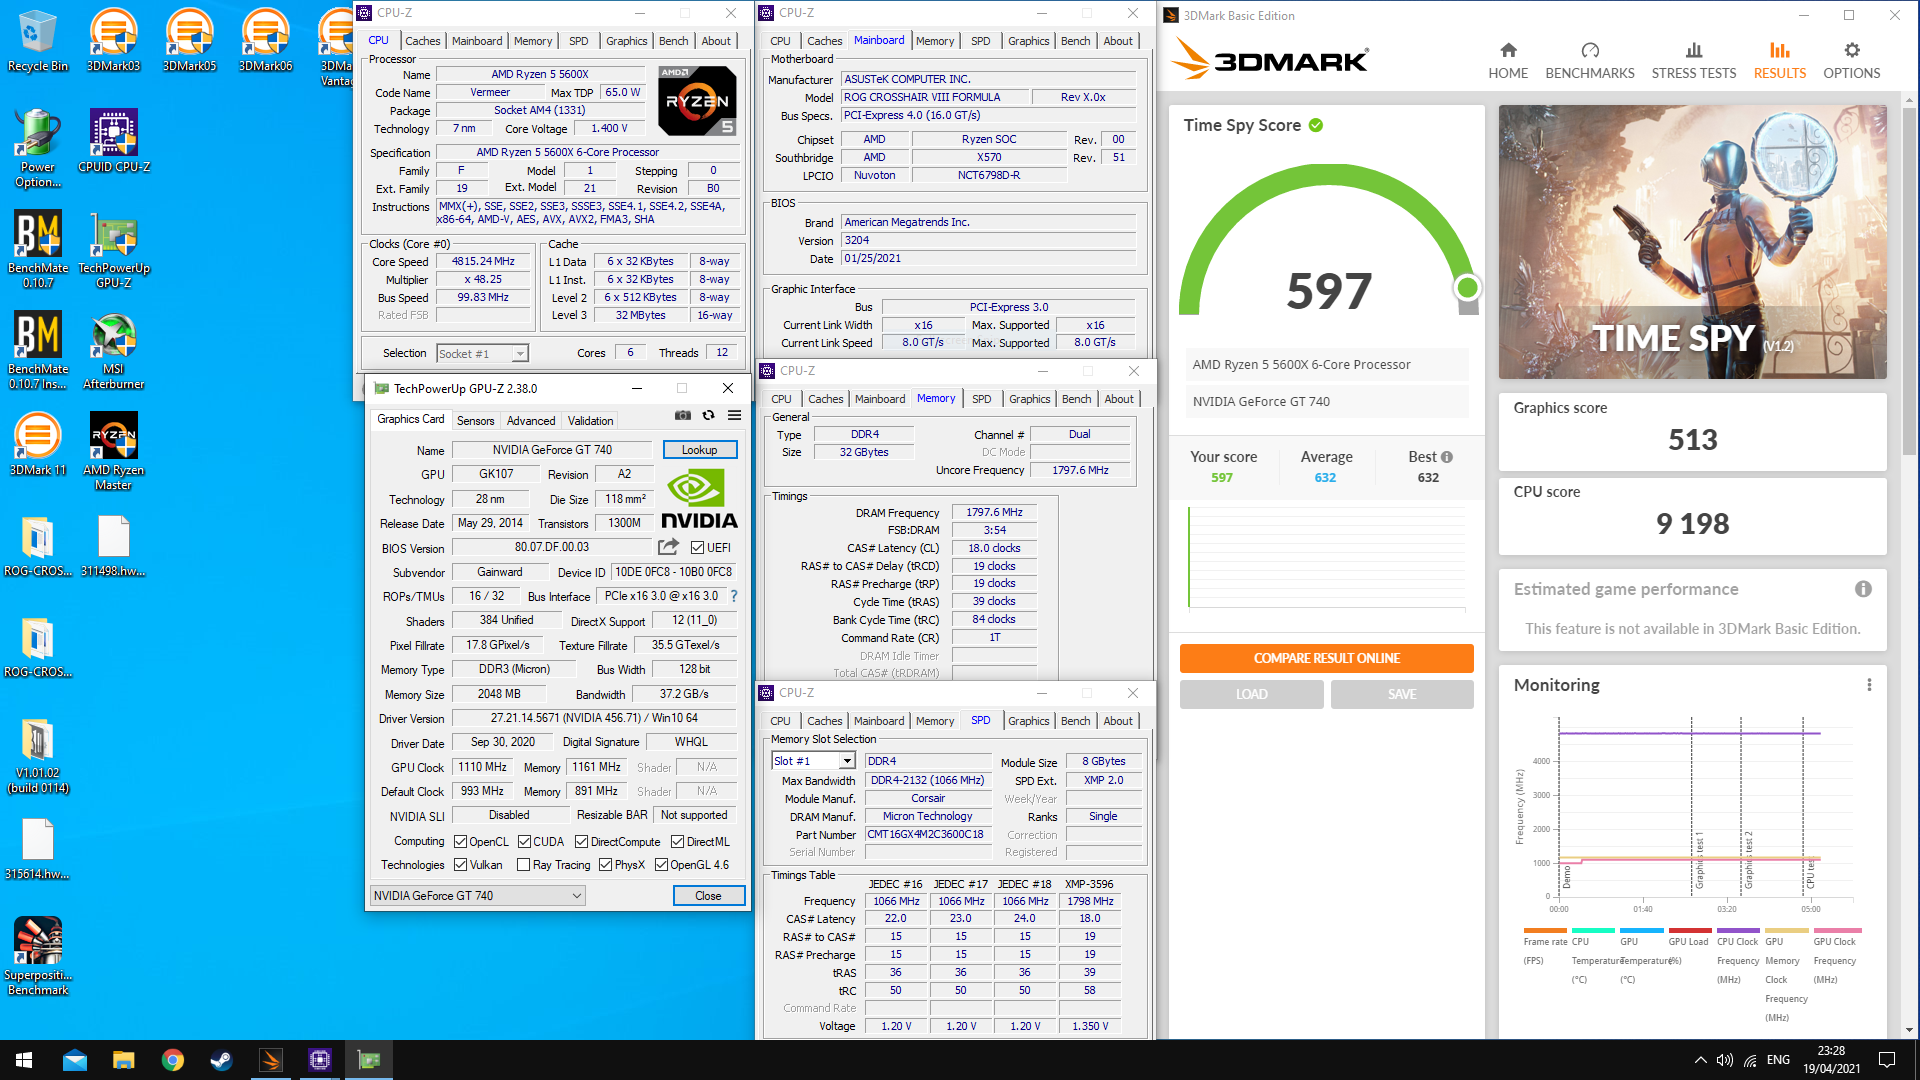This screenshot has width=1920, height=1080.
Task: Open 3DMark STRESS TESTS section
Action: click(x=1694, y=60)
